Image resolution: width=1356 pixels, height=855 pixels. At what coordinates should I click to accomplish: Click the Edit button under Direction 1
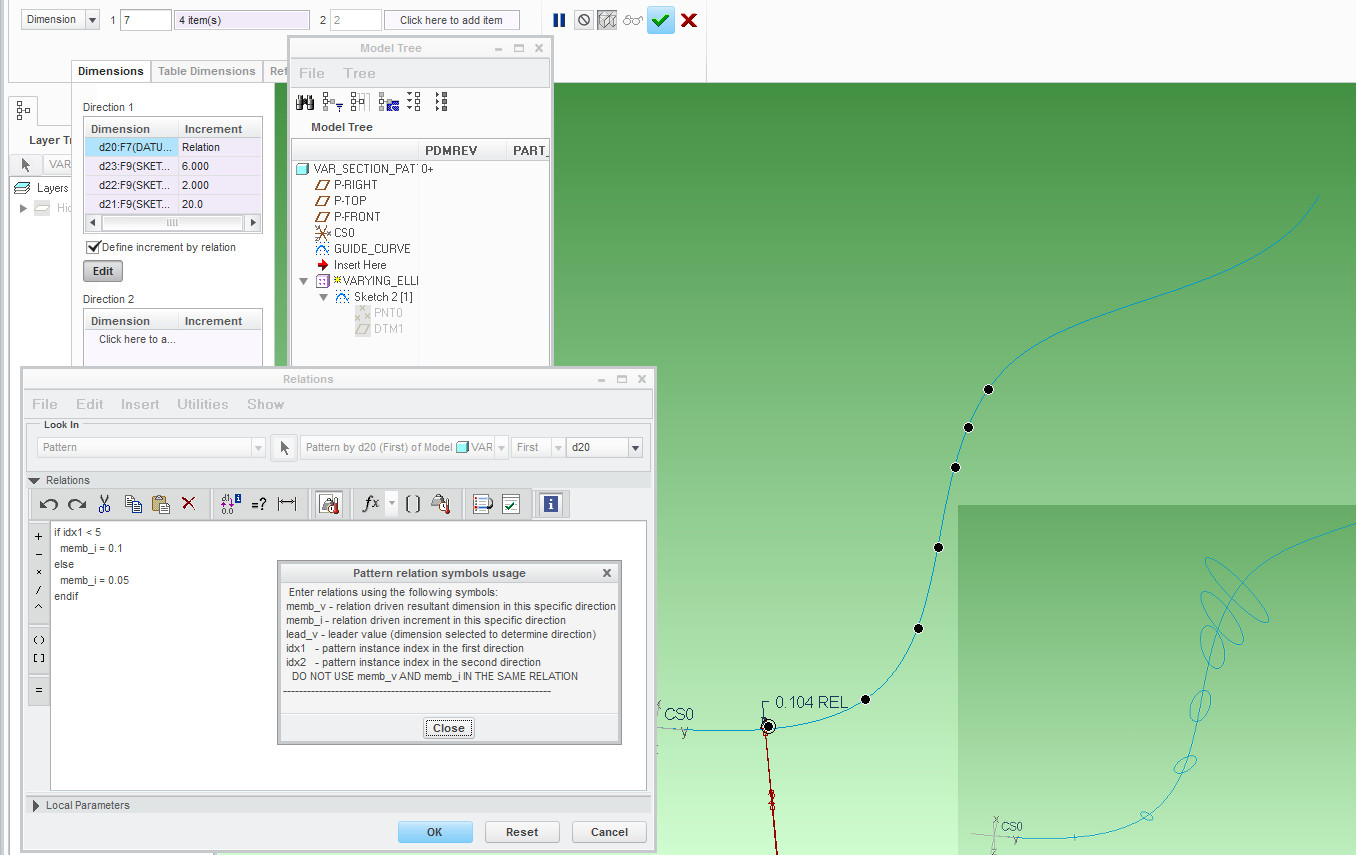click(x=103, y=271)
